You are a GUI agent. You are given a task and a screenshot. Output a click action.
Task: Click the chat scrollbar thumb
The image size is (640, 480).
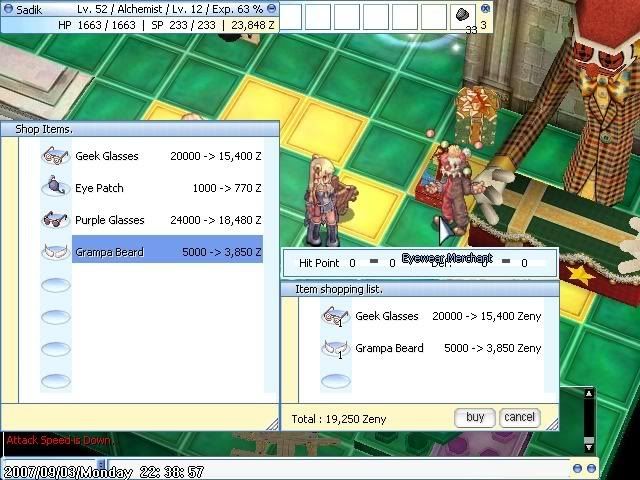click(x=589, y=440)
